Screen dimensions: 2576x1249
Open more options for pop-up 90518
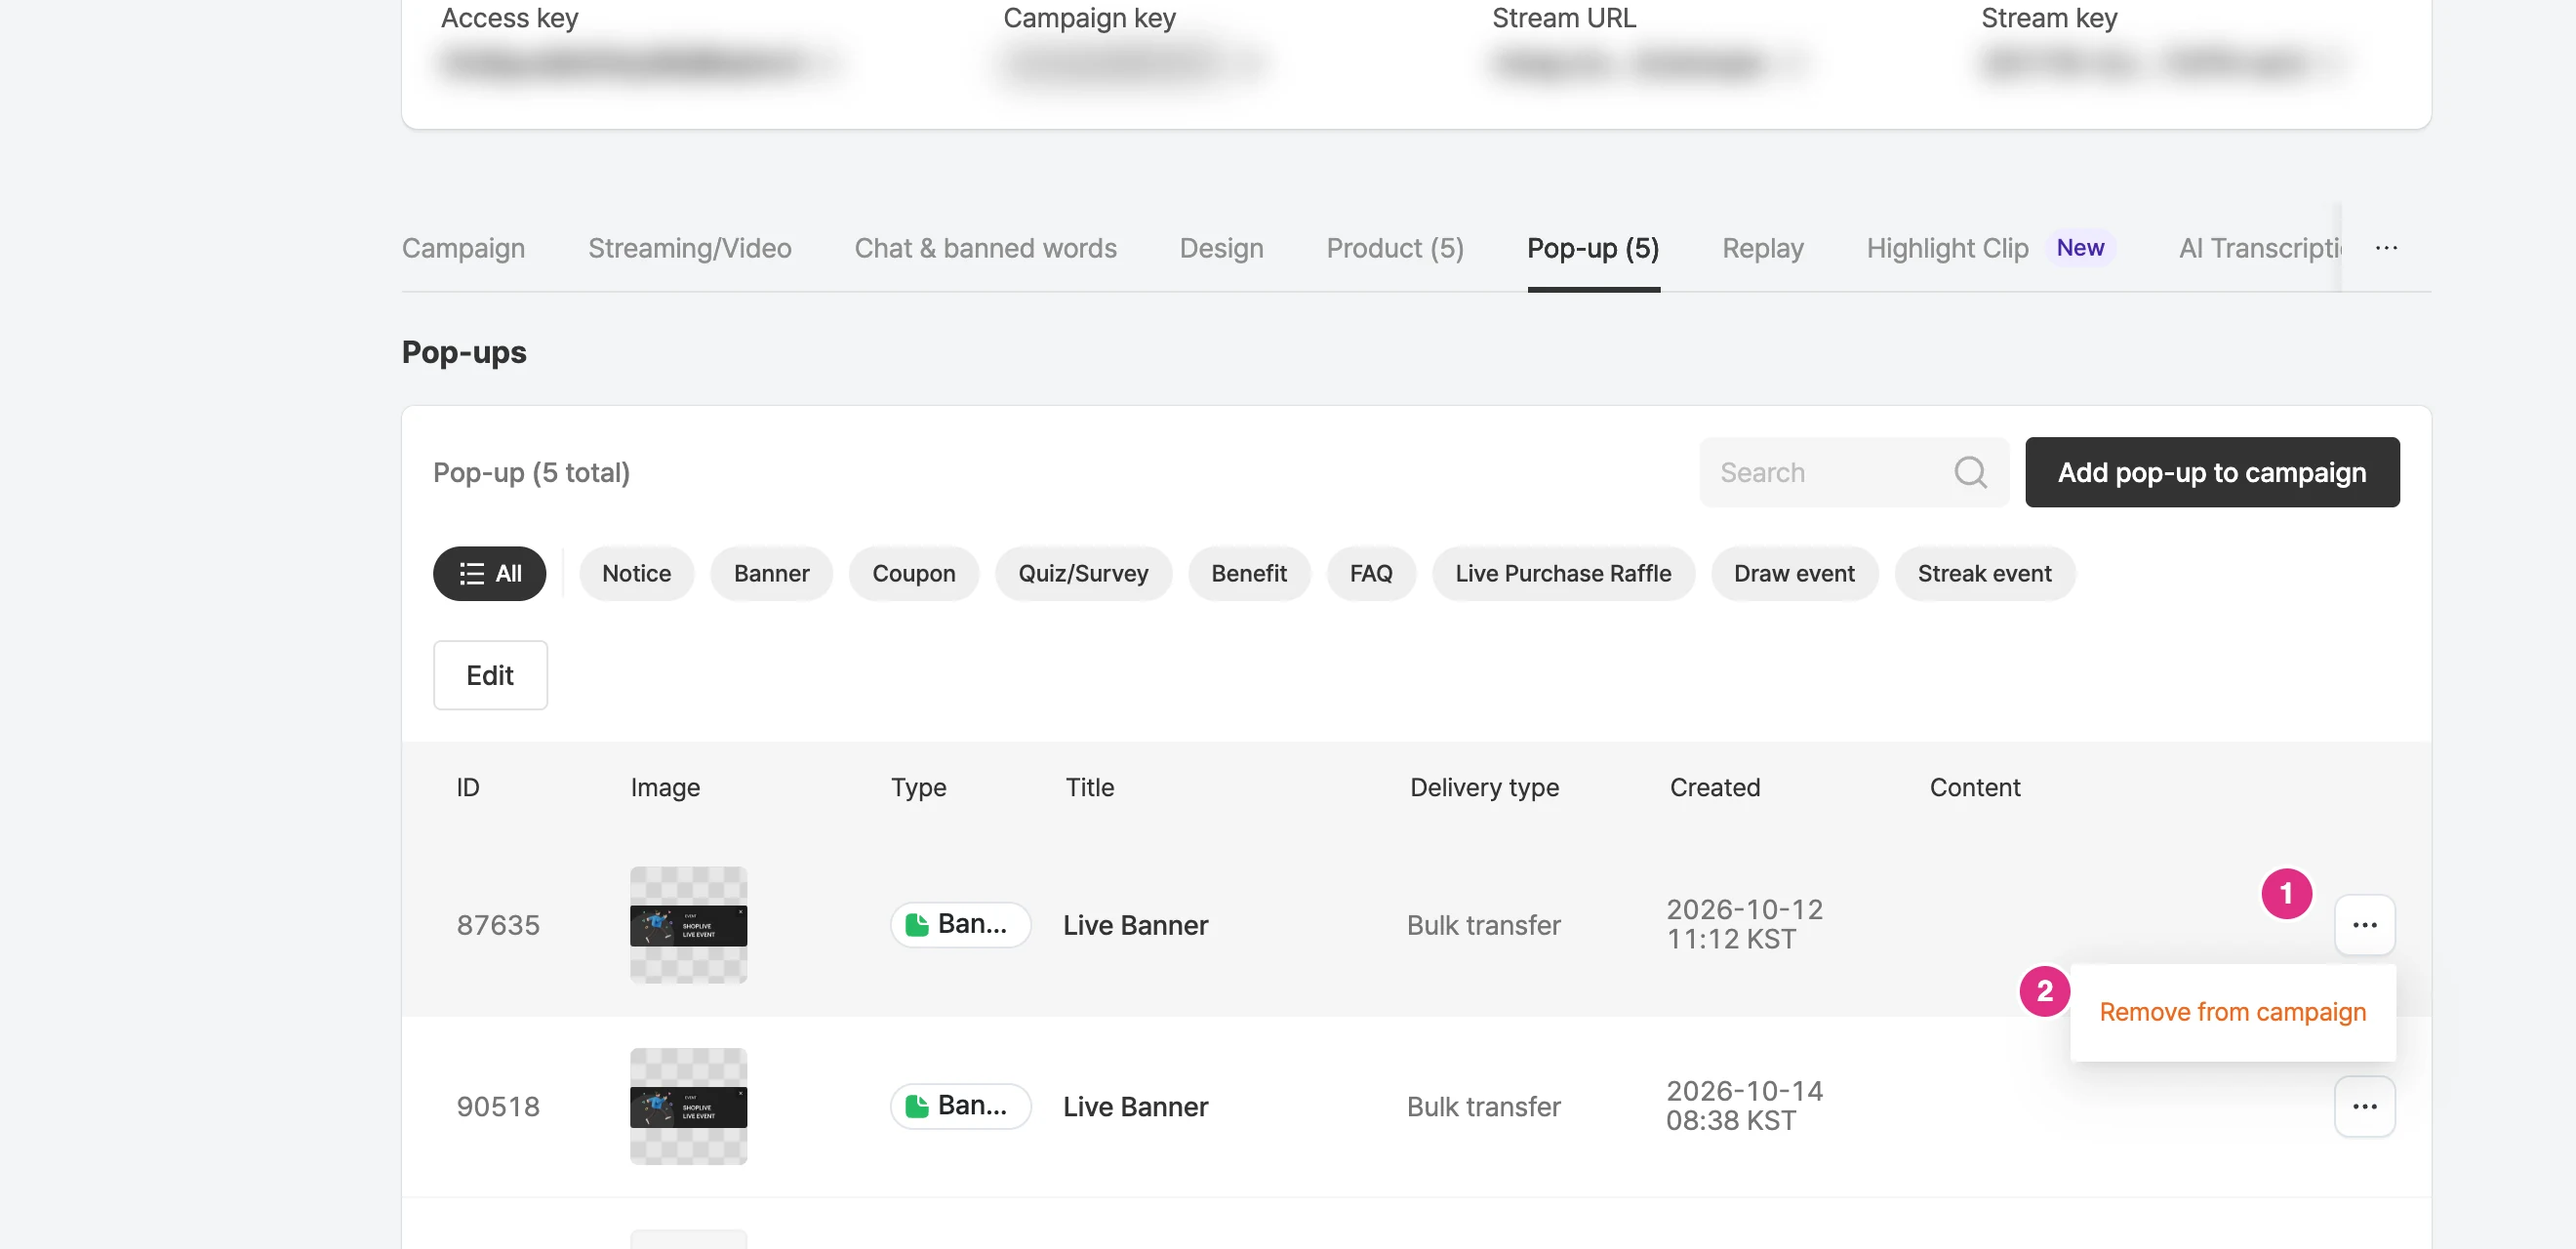(2364, 1106)
